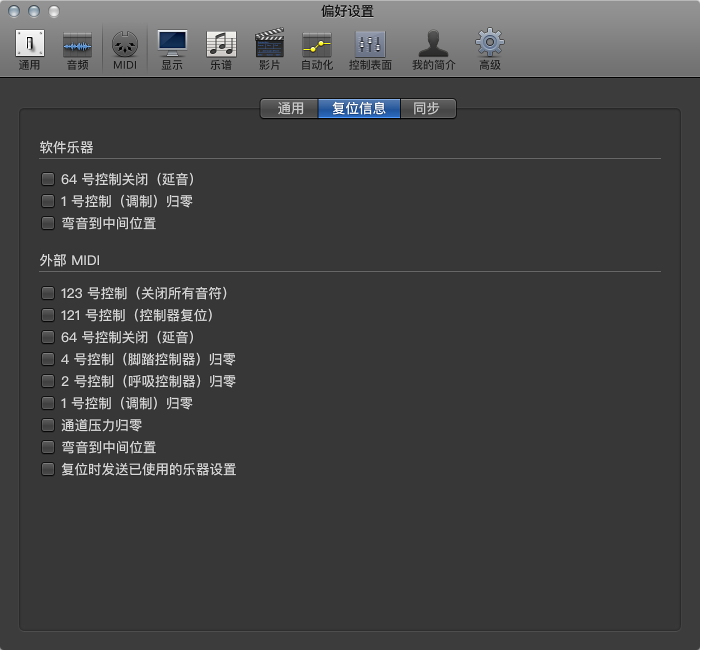This screenshot has height=652, width=702.
Task: Open the 自动化 (Automation) preferences icon
Action: (317, 50)
